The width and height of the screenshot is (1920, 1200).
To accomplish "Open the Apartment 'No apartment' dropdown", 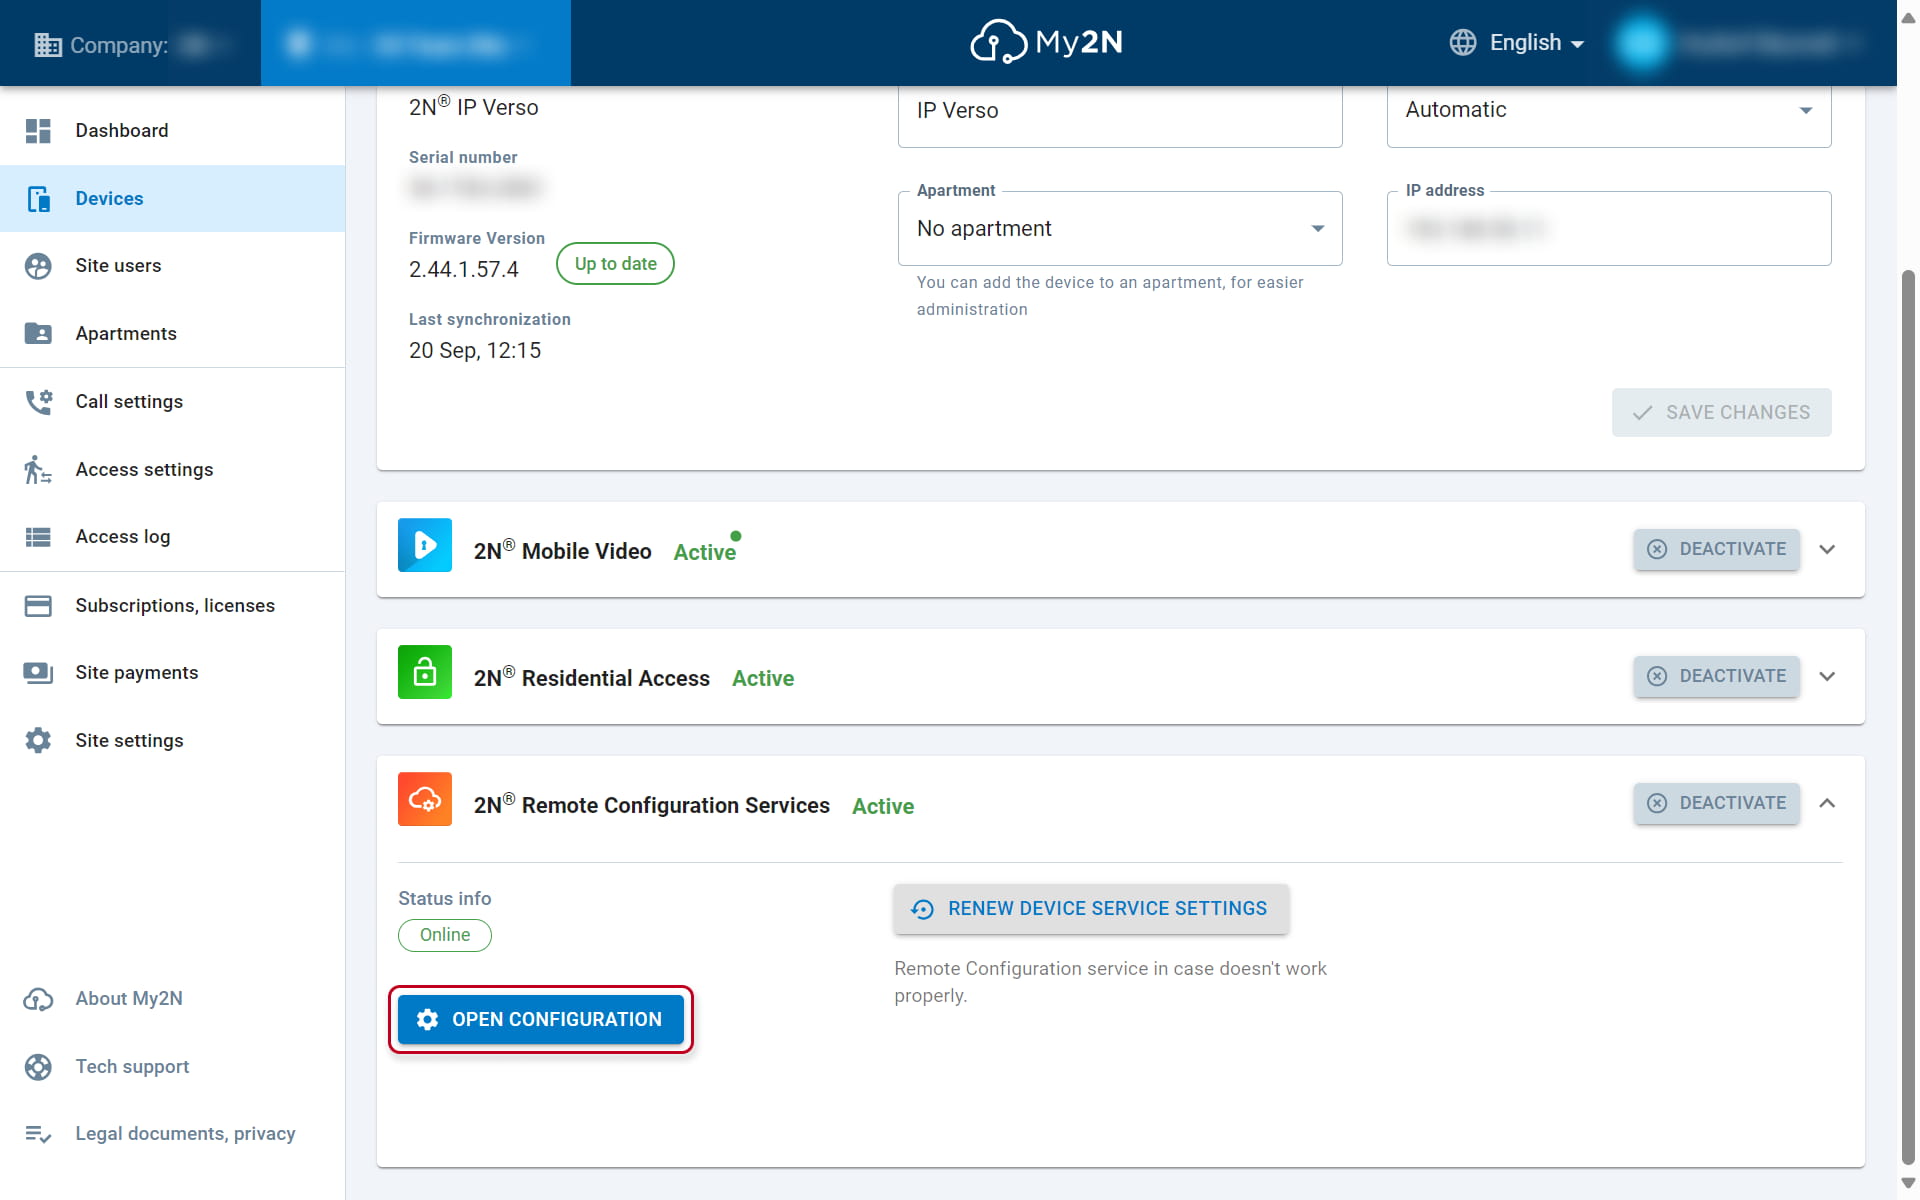I will pyautogui.click(x=1120, y=229).
